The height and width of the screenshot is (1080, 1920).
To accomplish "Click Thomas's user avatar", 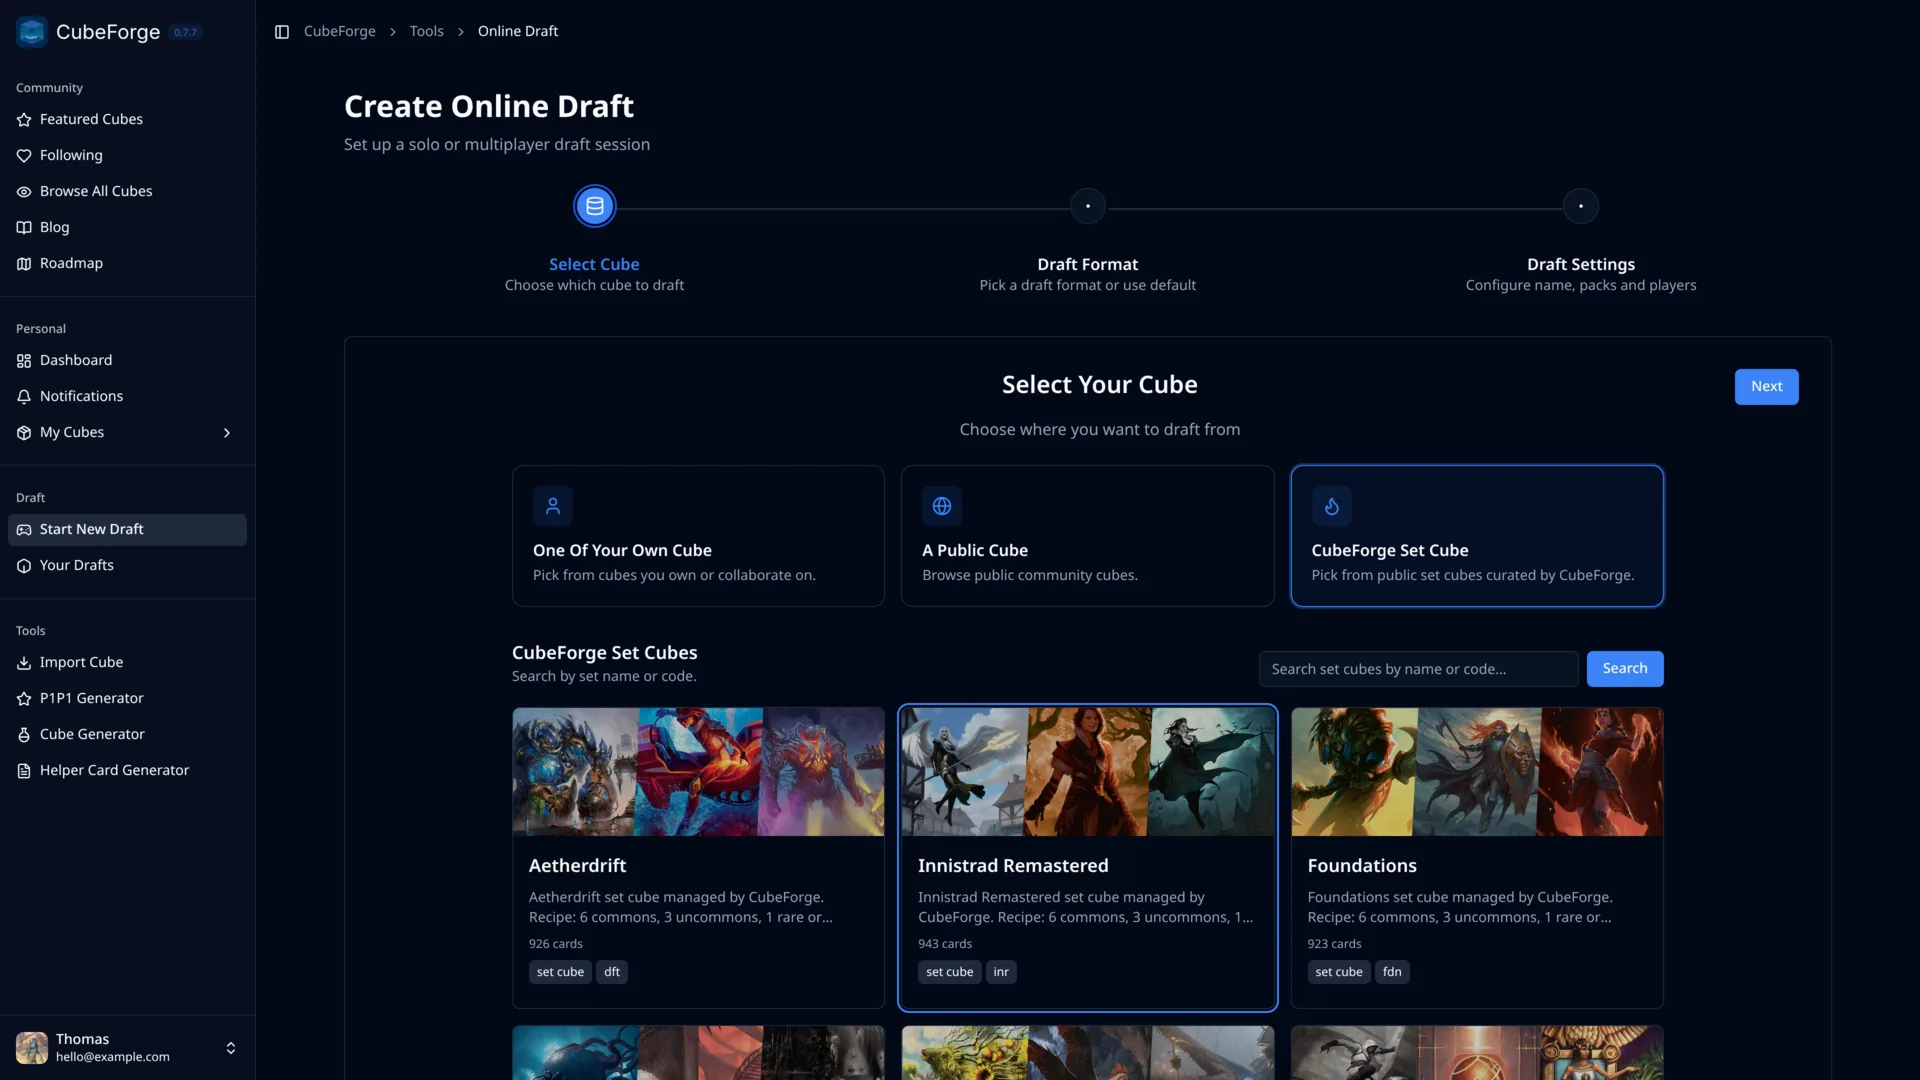I will tap(32, 1048).
